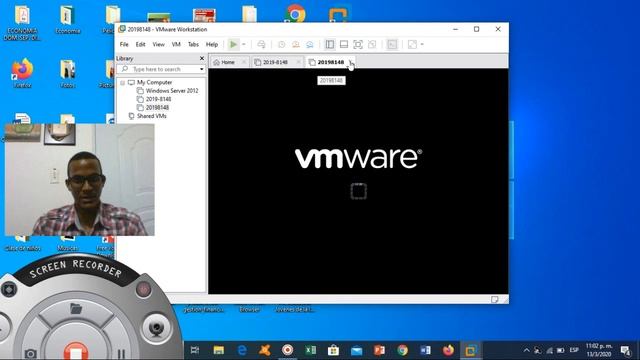The width and height of the screenshot is (640, 360).
Task: Open the Firefox desktop shortcut
Action: [x=22, y=73]
